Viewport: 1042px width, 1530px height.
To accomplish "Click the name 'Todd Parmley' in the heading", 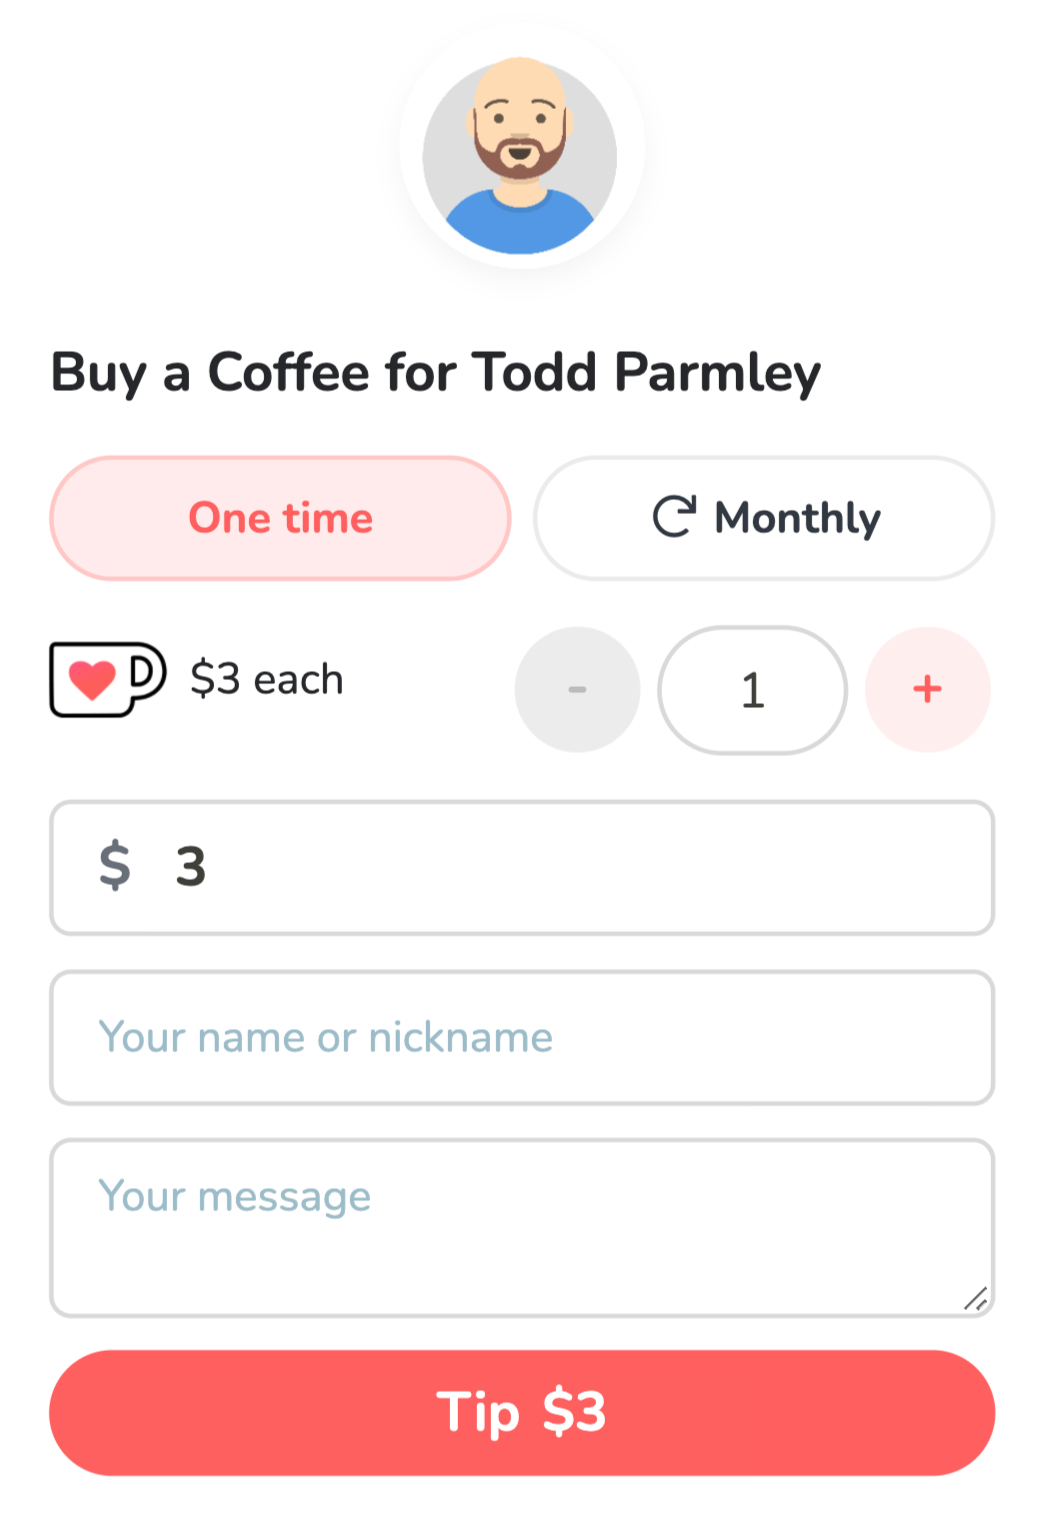I will coord(646,373).
